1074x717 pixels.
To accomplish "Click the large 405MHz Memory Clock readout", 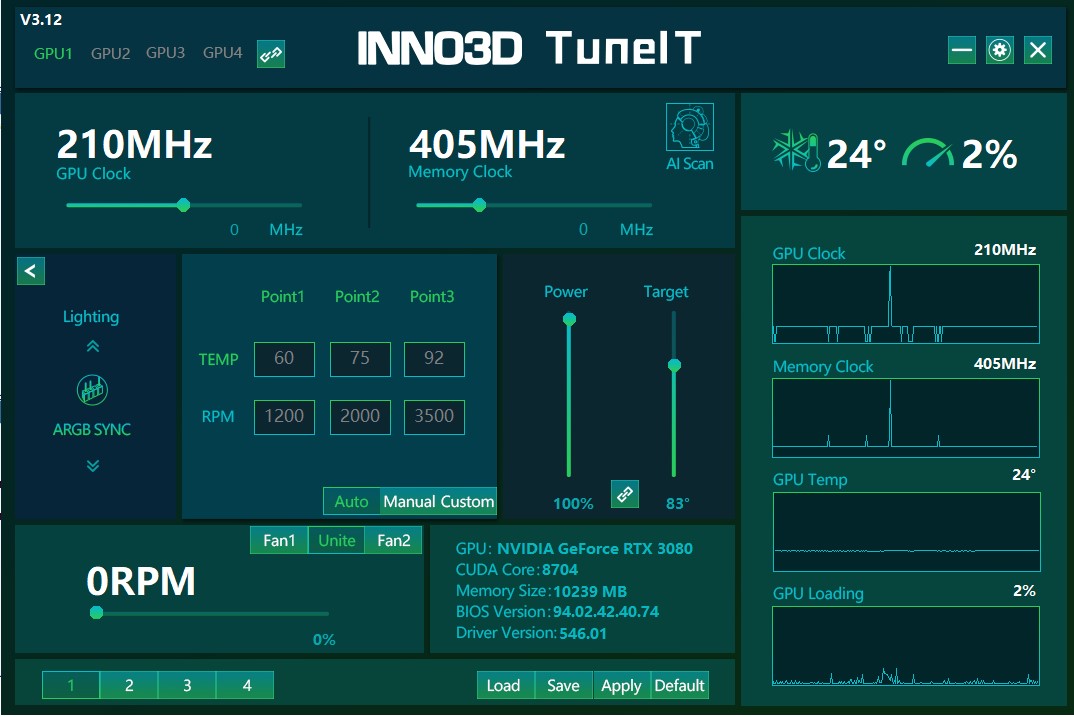I will (487, 144).
